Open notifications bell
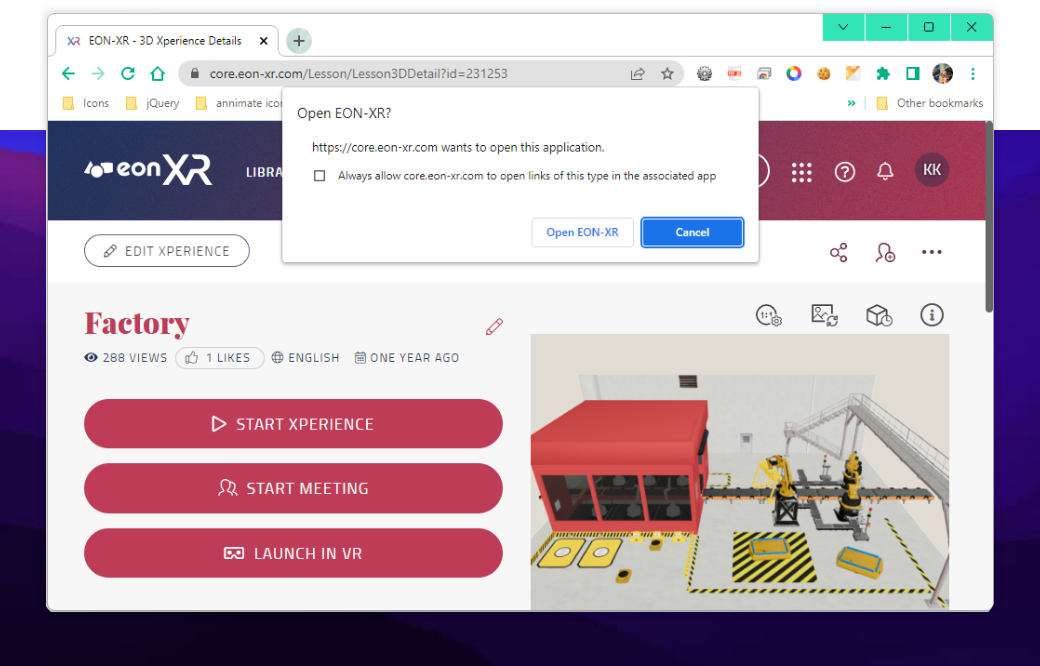Viewport: 1040px width, 666px height. click(885, 172)
